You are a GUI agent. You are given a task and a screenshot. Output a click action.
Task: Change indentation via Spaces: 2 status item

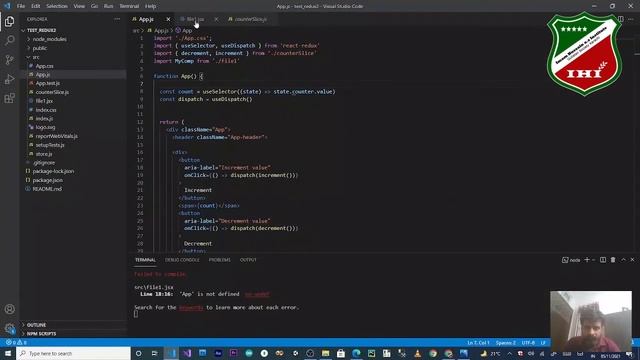tap(506, 343)
